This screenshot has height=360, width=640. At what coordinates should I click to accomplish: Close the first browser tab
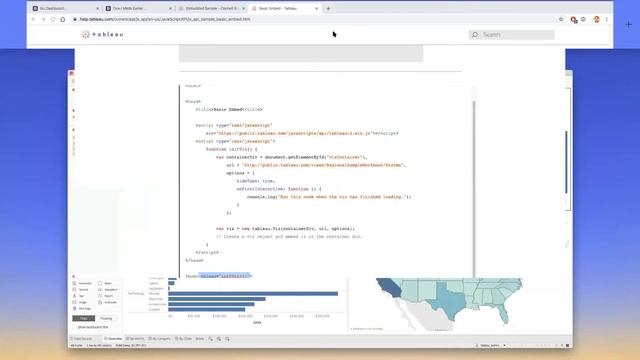pyautogui.click(x=97, y=8)
